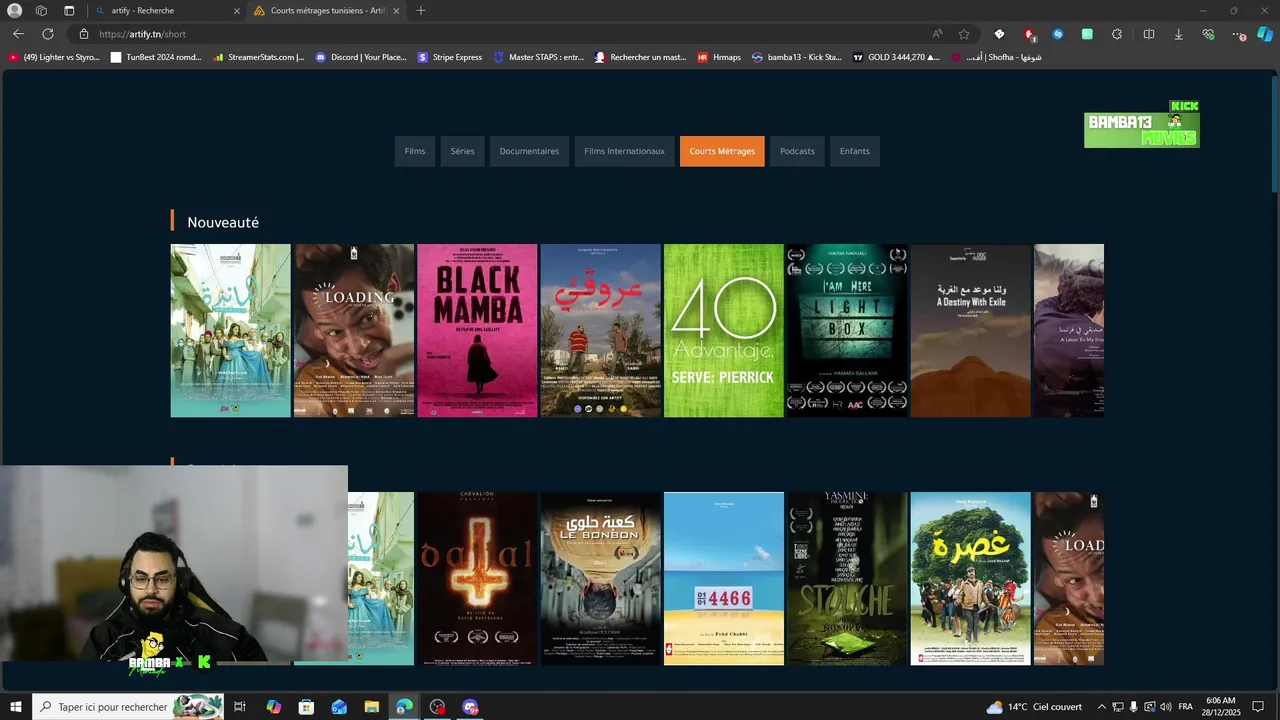The height and width of the screenshot is (720, 1280).
Task: Open Task View on taskbar
Action: pyautogui.click(x=240, y=707)
